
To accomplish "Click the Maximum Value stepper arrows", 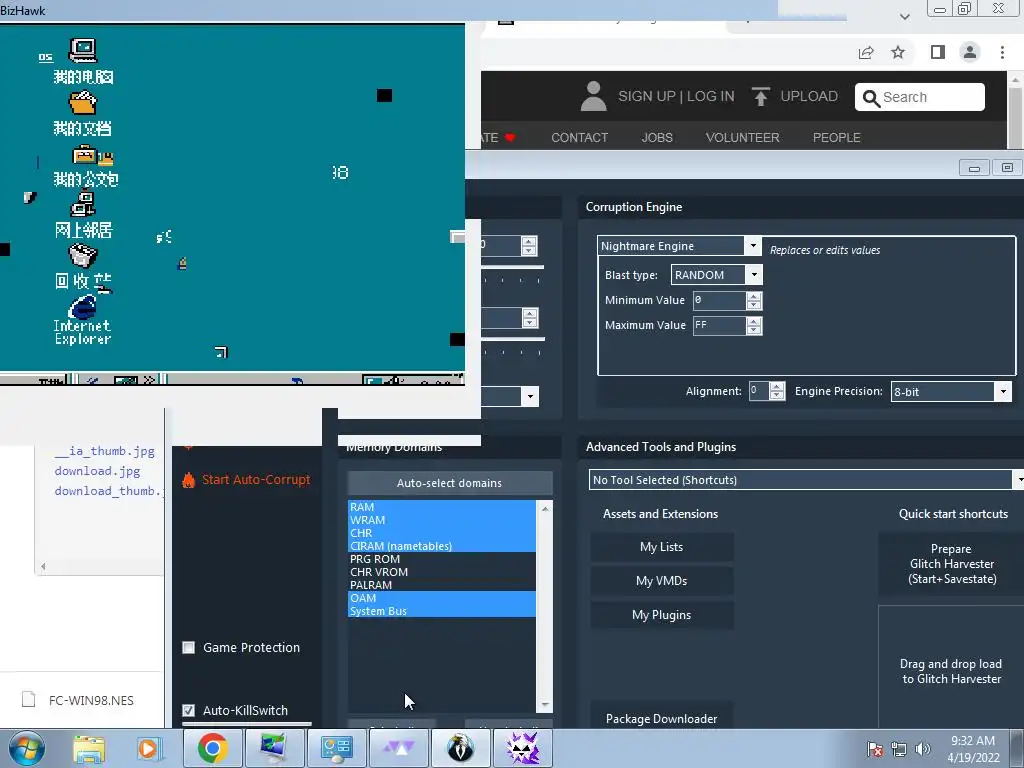I will [754, 325].
